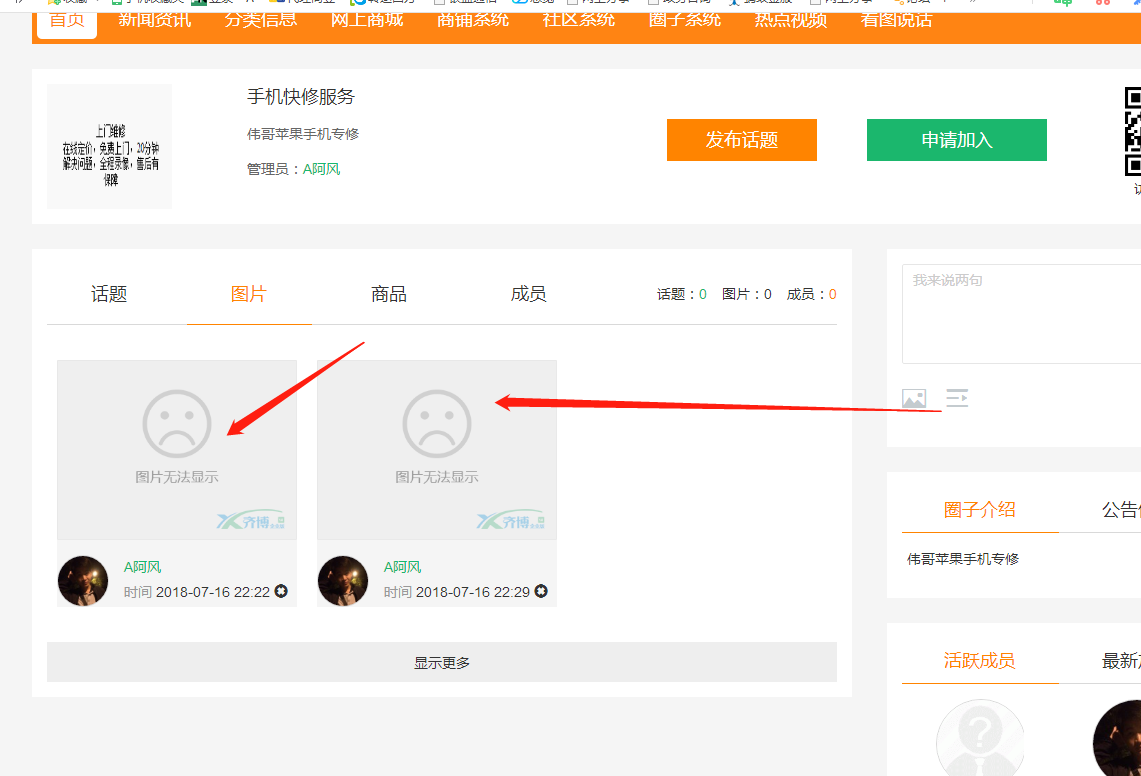1141x776 pixels.
Task: Click the orange 发布话题 button
Action: tap(742, 140)
